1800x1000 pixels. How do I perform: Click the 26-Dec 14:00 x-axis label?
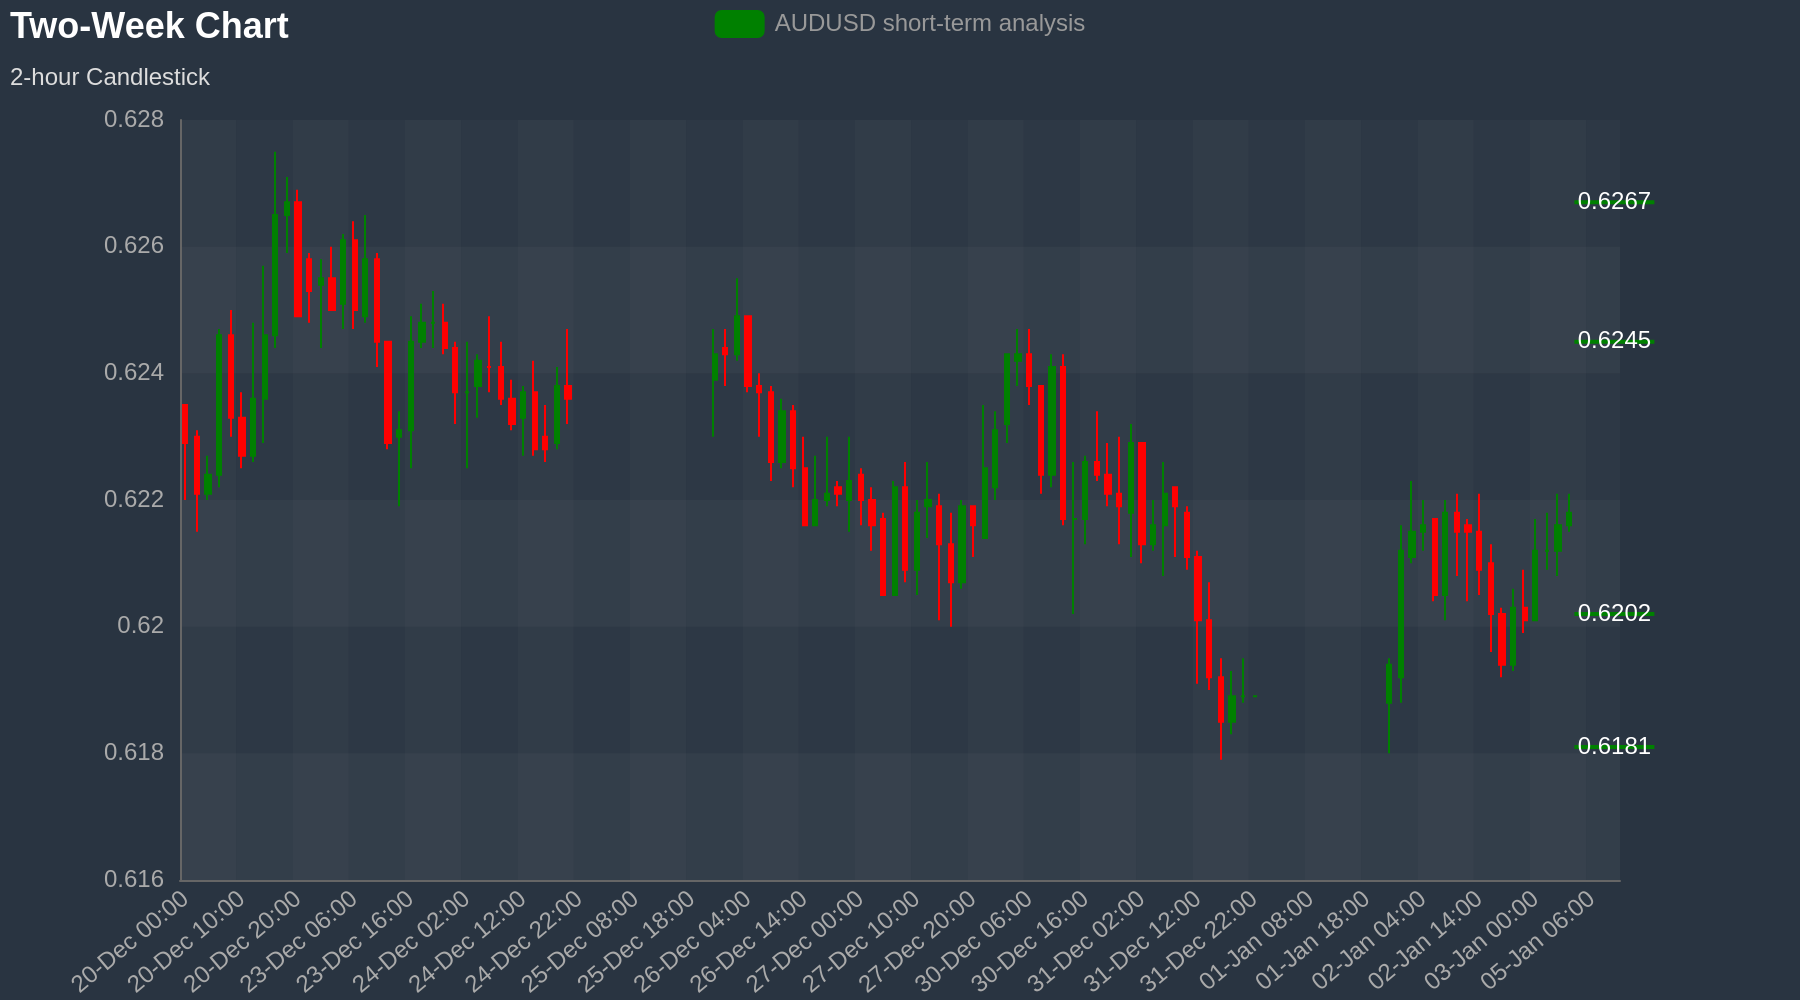(x=749, y=942)
